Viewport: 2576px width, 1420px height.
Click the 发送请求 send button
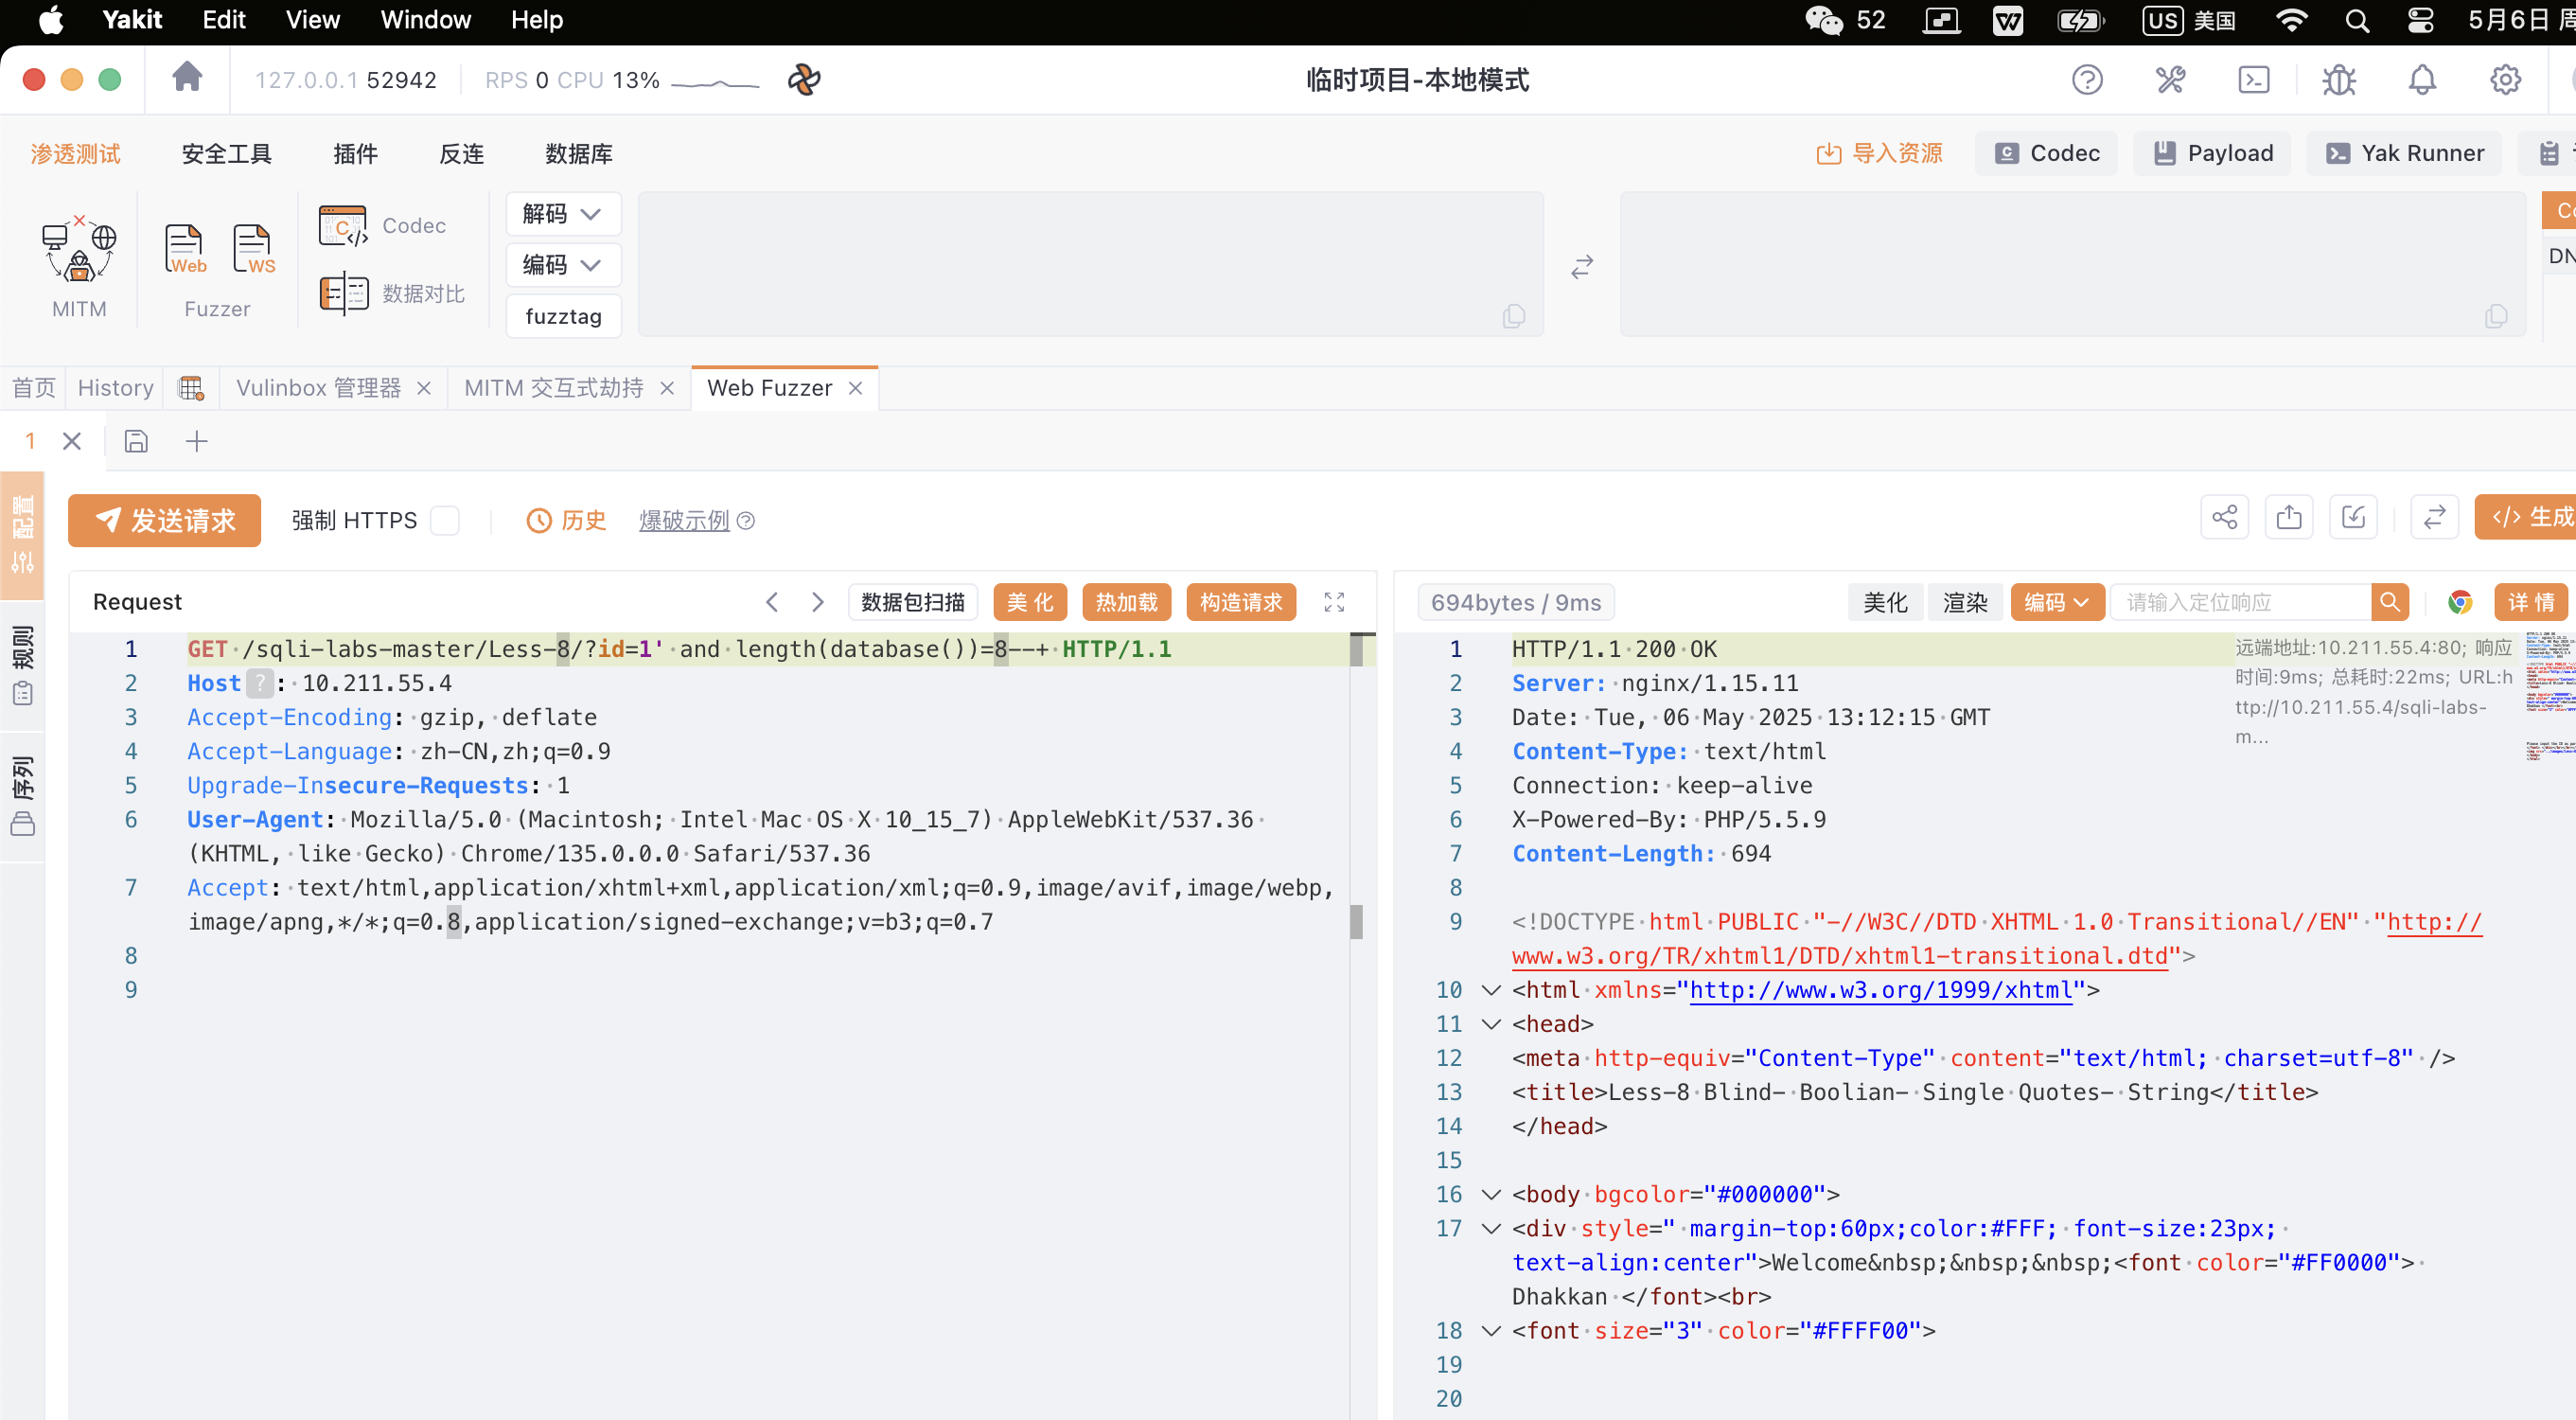click(165, 521)
